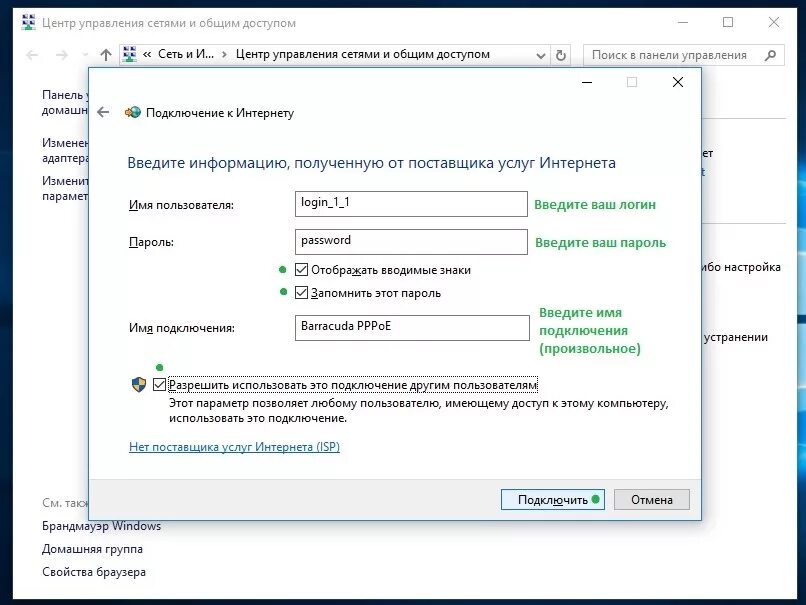
Task: Click the Имя подключения: label
Action: coord(181,328)
